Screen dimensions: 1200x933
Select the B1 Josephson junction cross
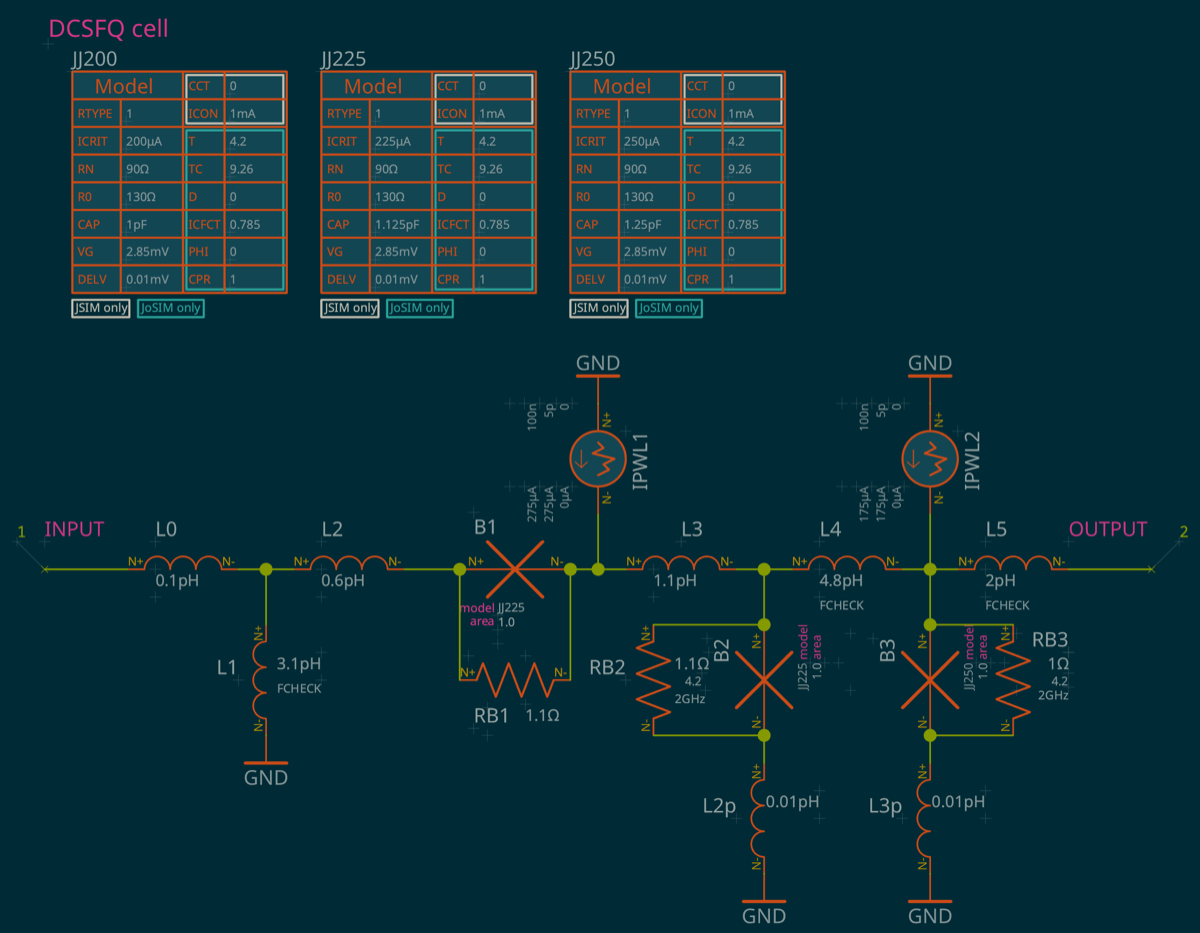click(x=514, y=569)
